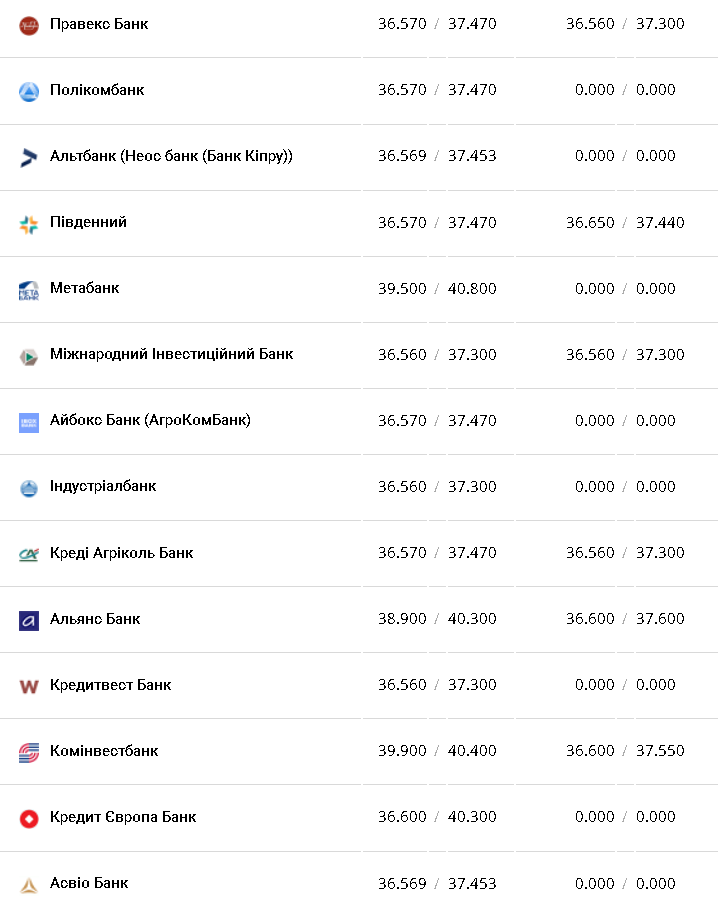Open the Правекс Банк link

click(99, 23)
